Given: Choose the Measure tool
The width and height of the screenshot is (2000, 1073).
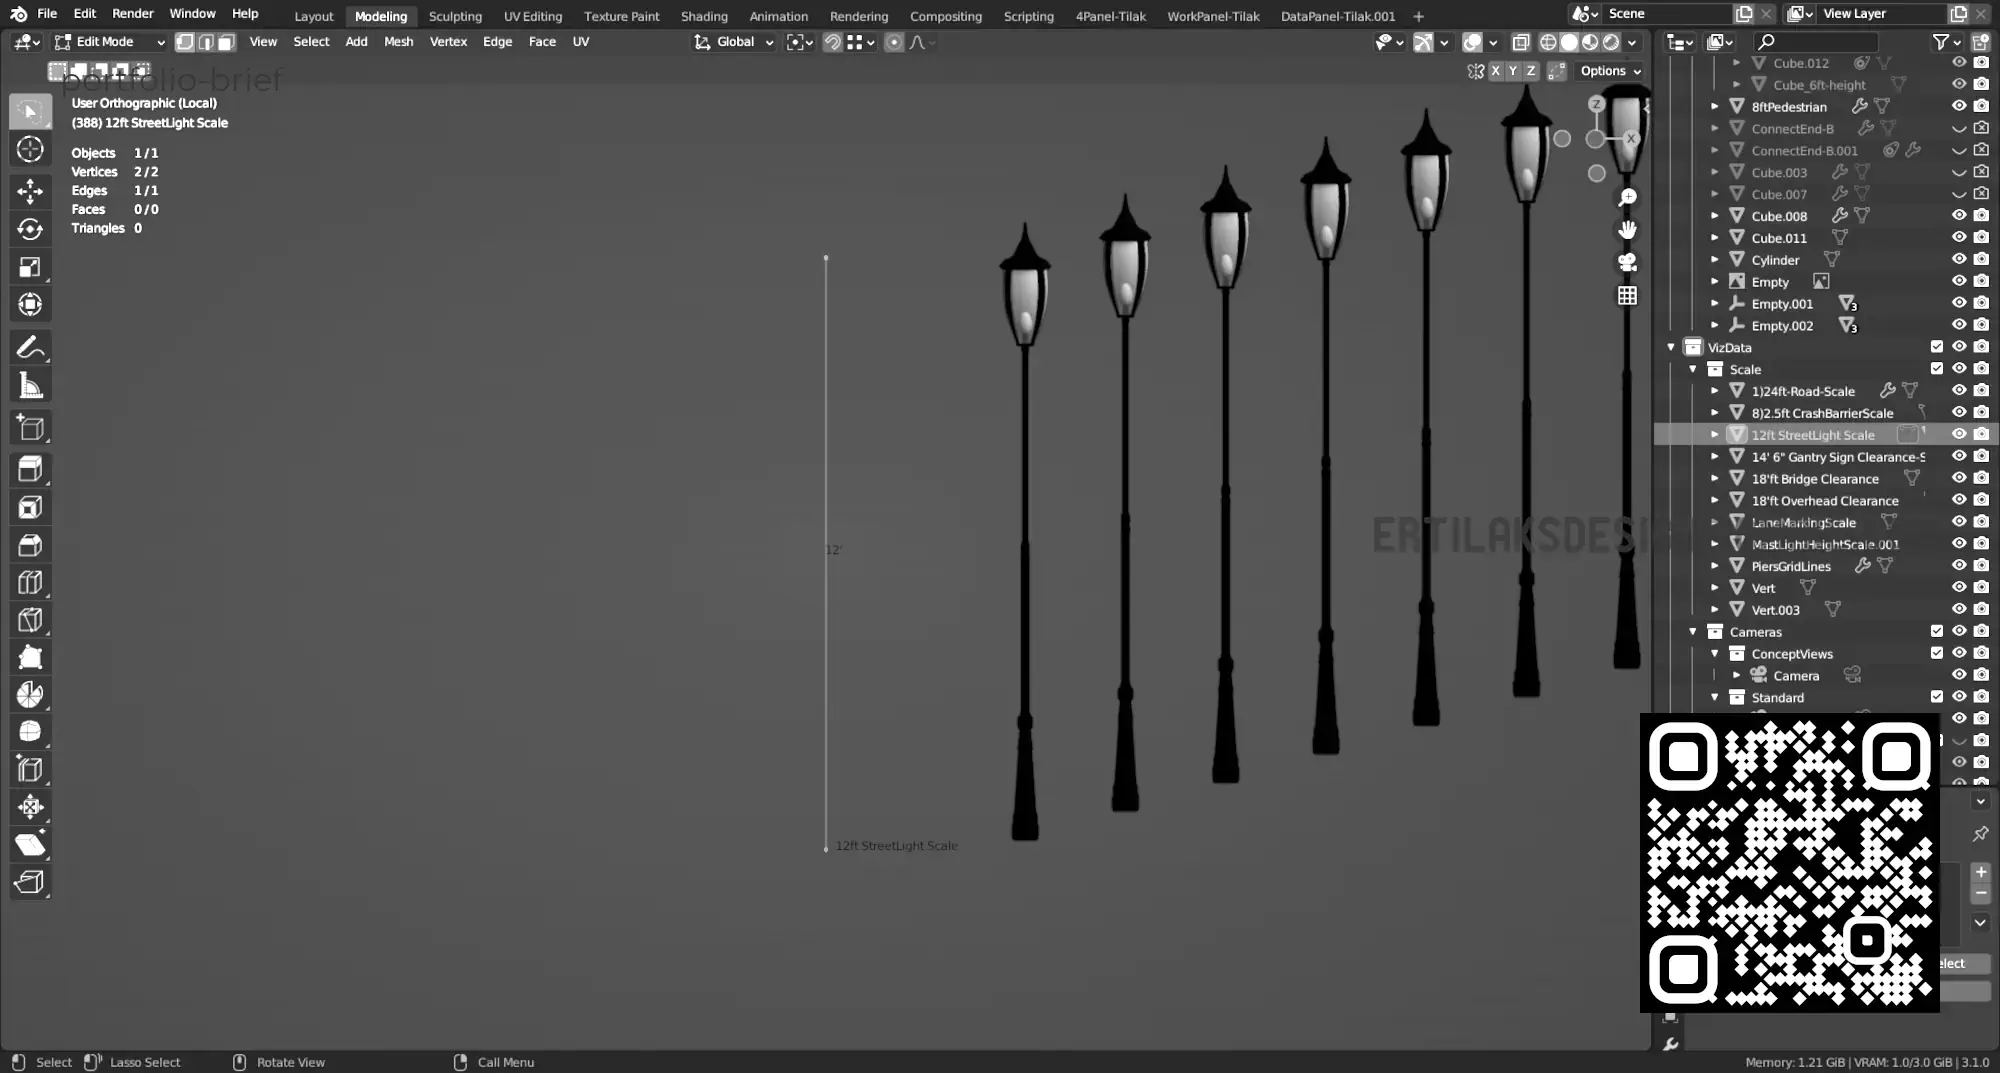Looking at the screenshot, I should [30, 386].
